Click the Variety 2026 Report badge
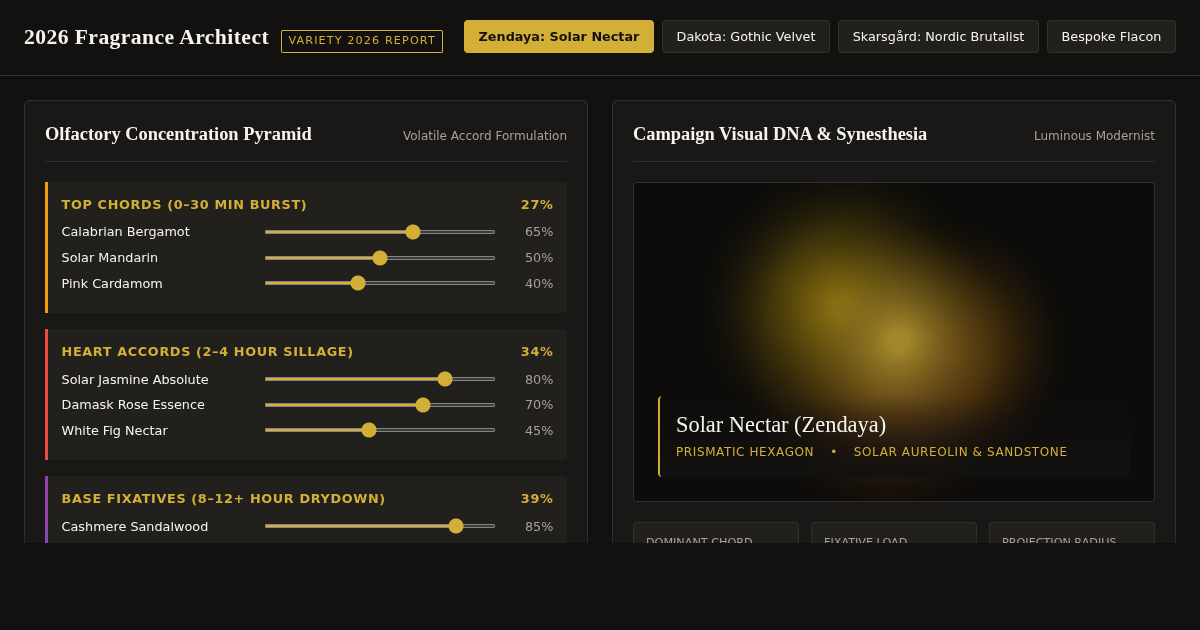Viewport: 1200px width, 630px height. coord(362,41)
